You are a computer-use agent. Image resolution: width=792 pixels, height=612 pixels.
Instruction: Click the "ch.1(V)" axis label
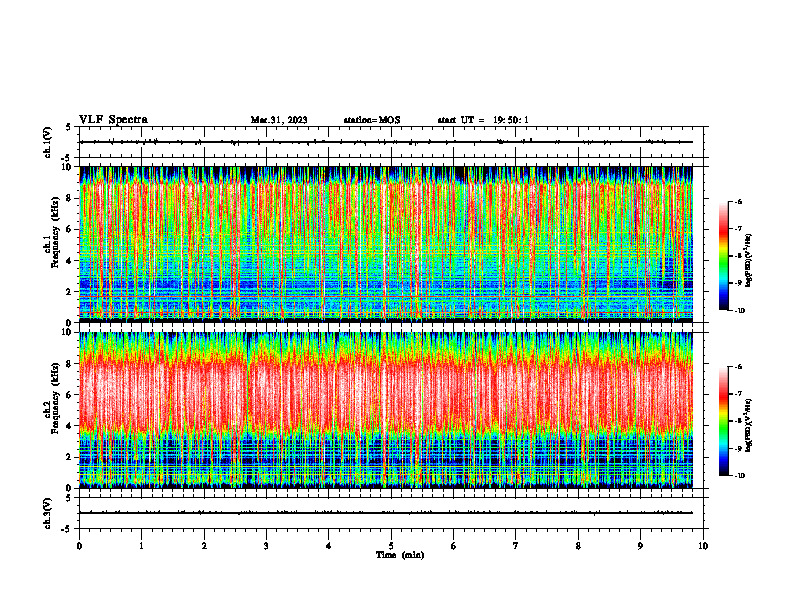pyautogui.click(x=47, y=142)
